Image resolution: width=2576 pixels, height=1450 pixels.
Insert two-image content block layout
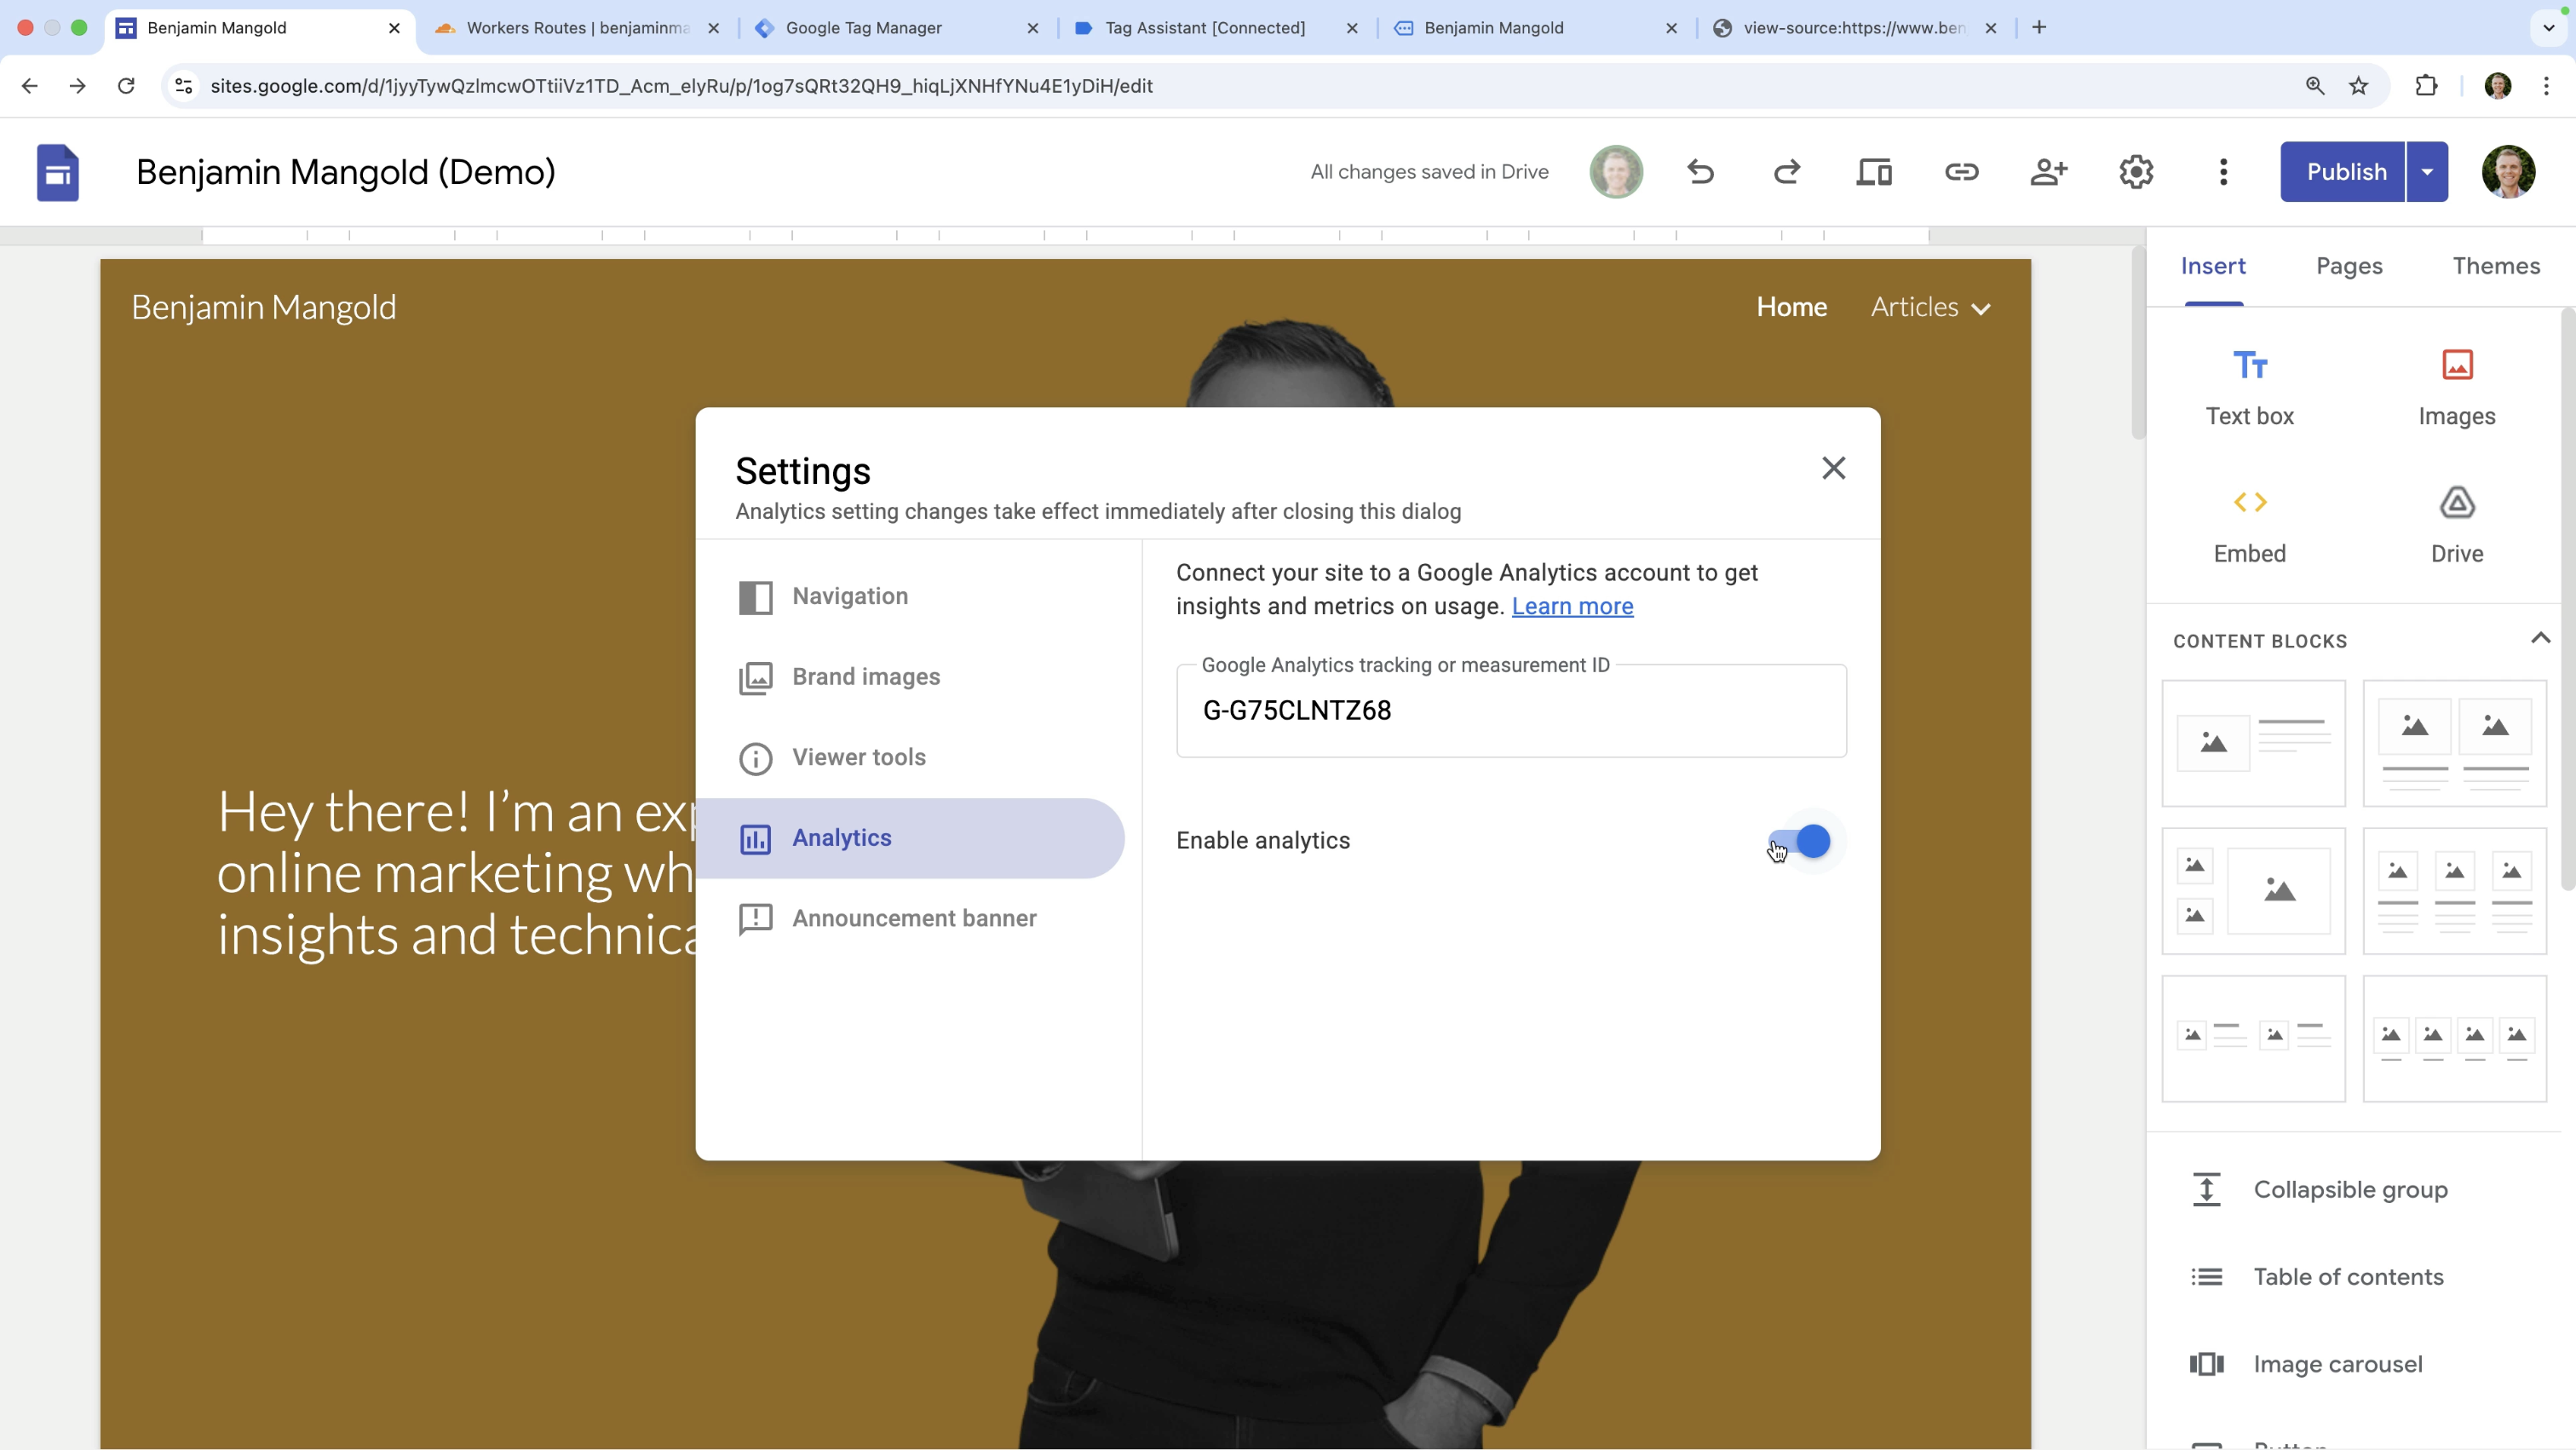pyautogui.click(x=2454, y=744)
